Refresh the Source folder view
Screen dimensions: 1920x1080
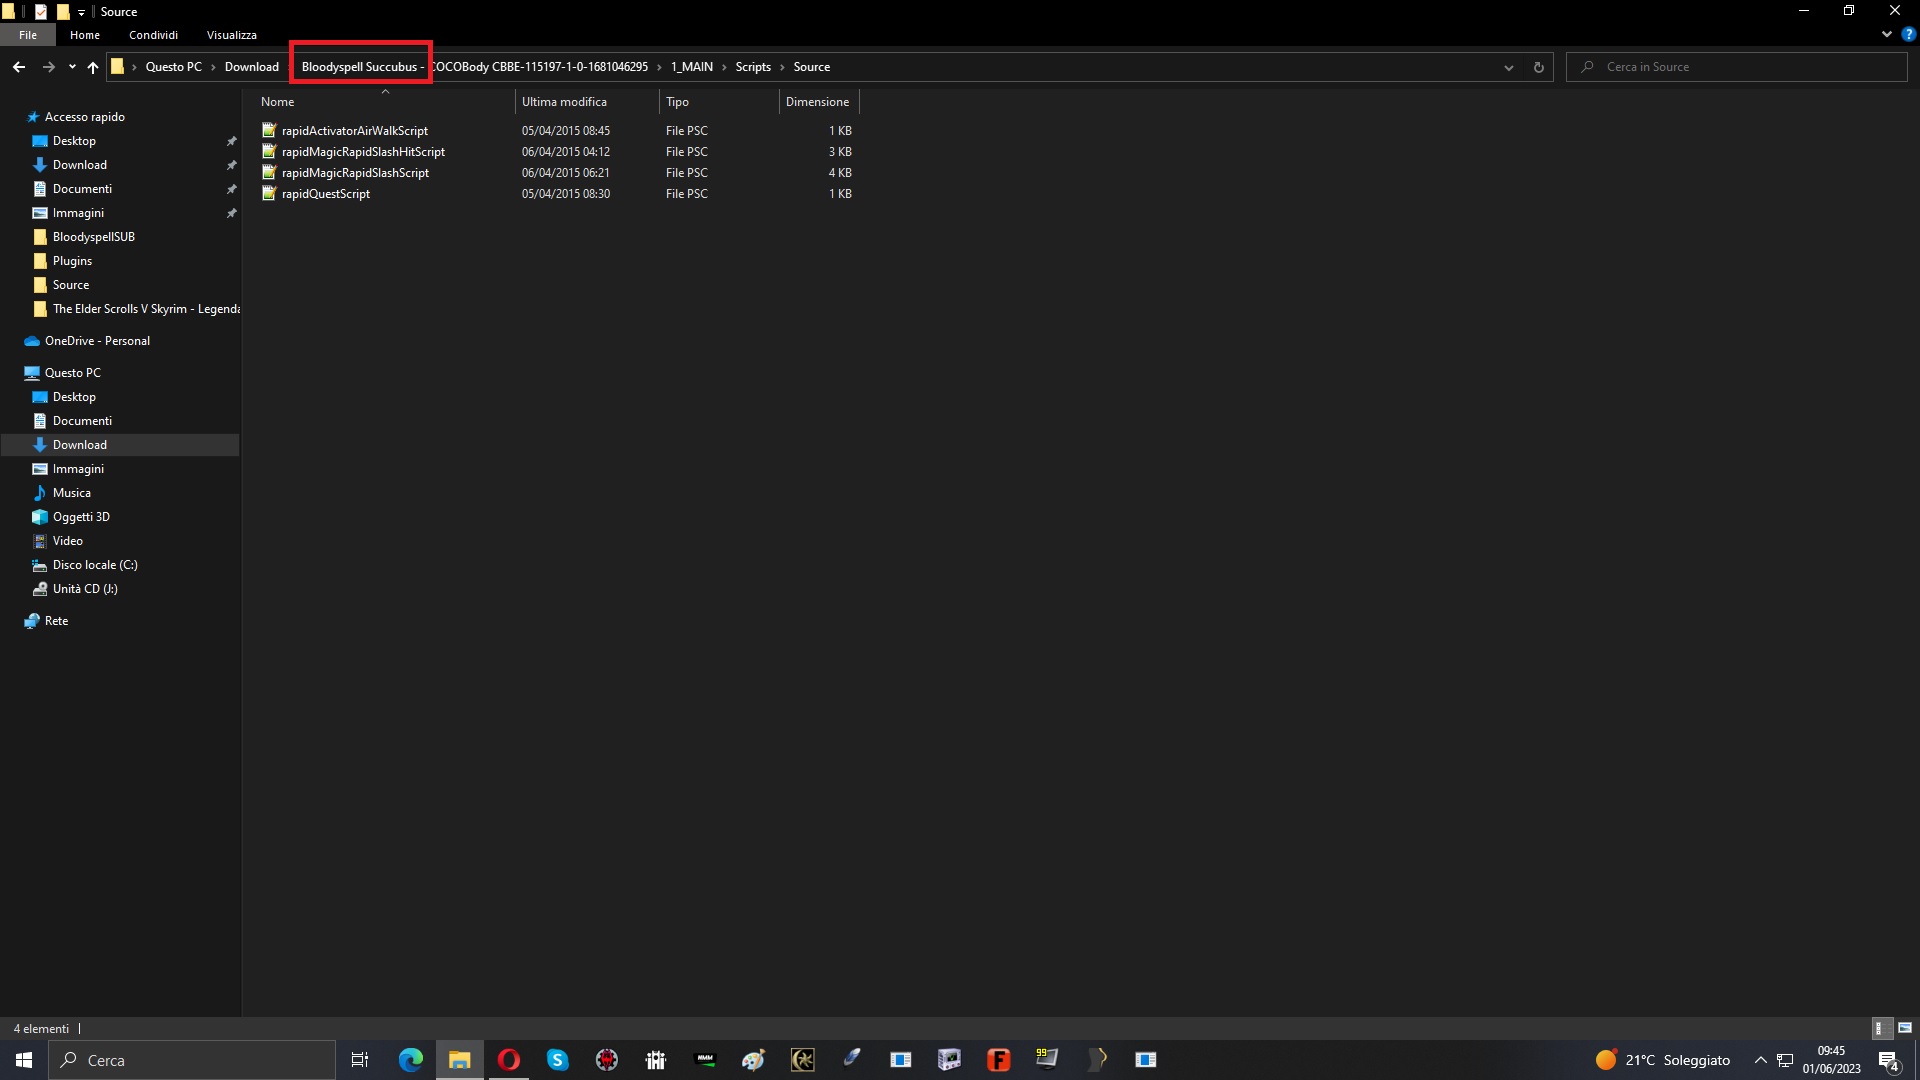point(1539,67)
